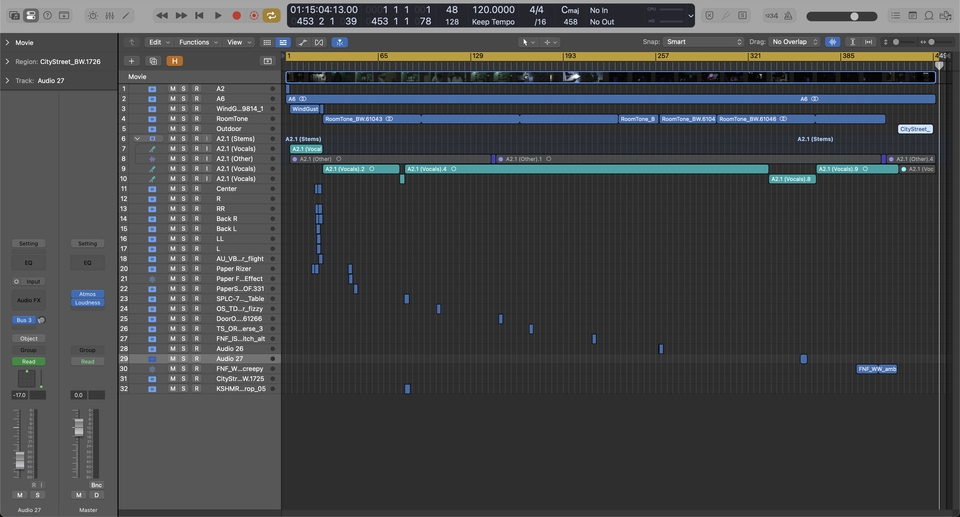This screenshot has height=517, width=960.
Task: Toggle the orange Hide (H) button
Action: click(x=175, y=61)
